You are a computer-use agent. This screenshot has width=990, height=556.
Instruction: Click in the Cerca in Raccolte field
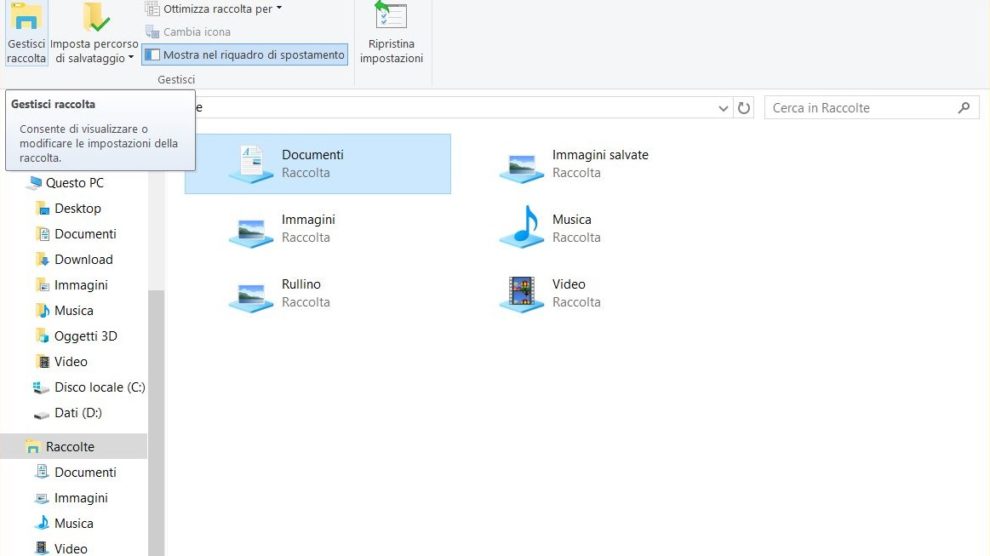[860, 108]
